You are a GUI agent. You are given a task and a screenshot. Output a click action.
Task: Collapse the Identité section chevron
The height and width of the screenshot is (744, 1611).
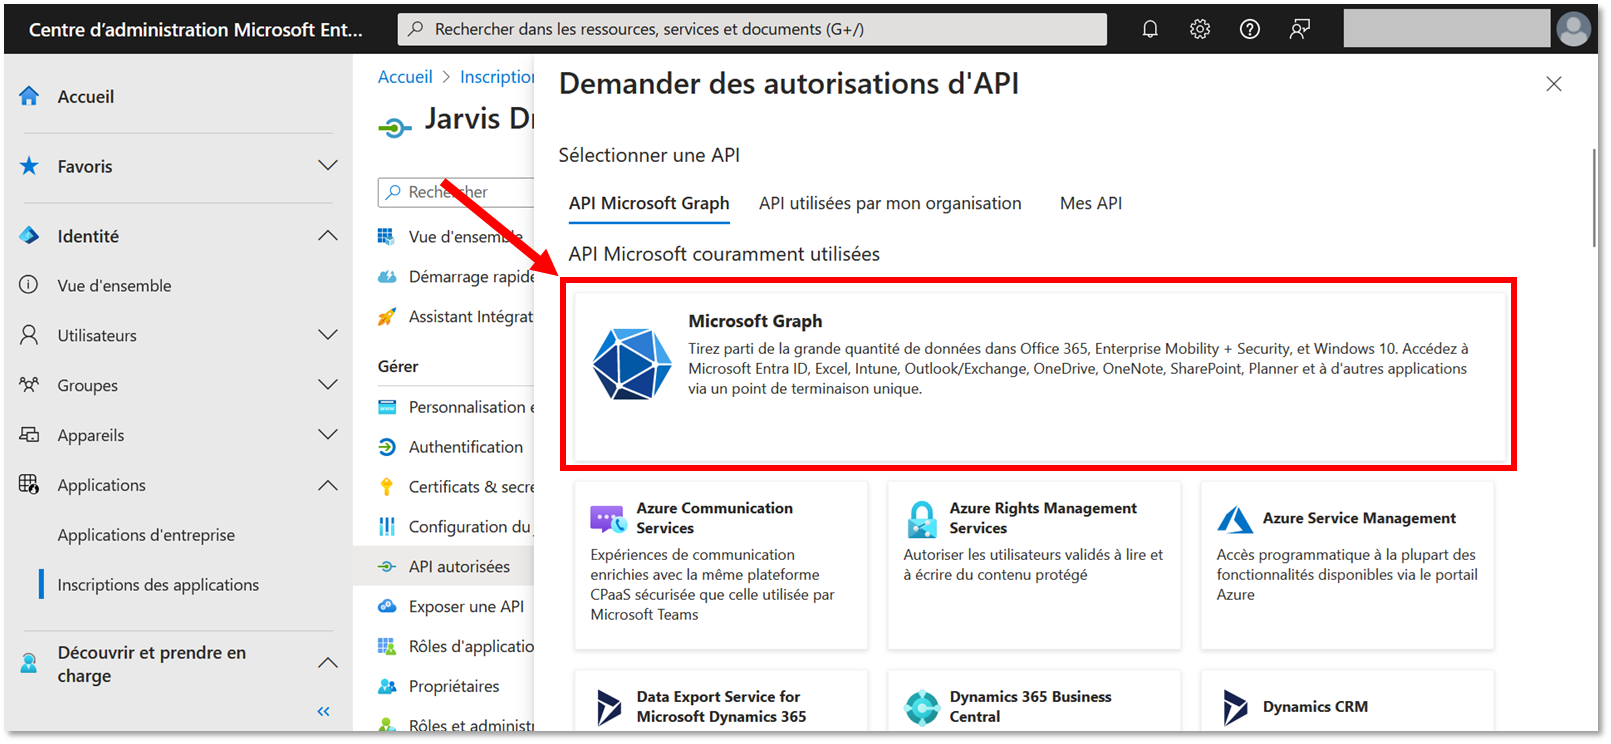click(328, 235)
